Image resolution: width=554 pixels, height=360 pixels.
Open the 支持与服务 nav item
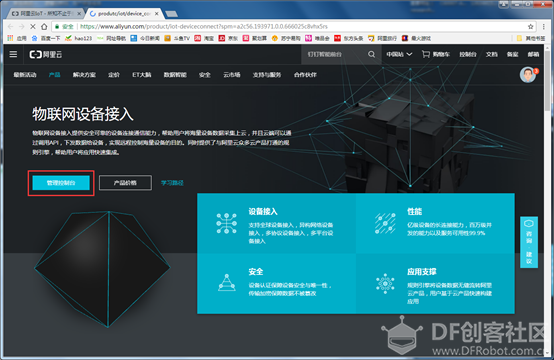coord(267,75)
